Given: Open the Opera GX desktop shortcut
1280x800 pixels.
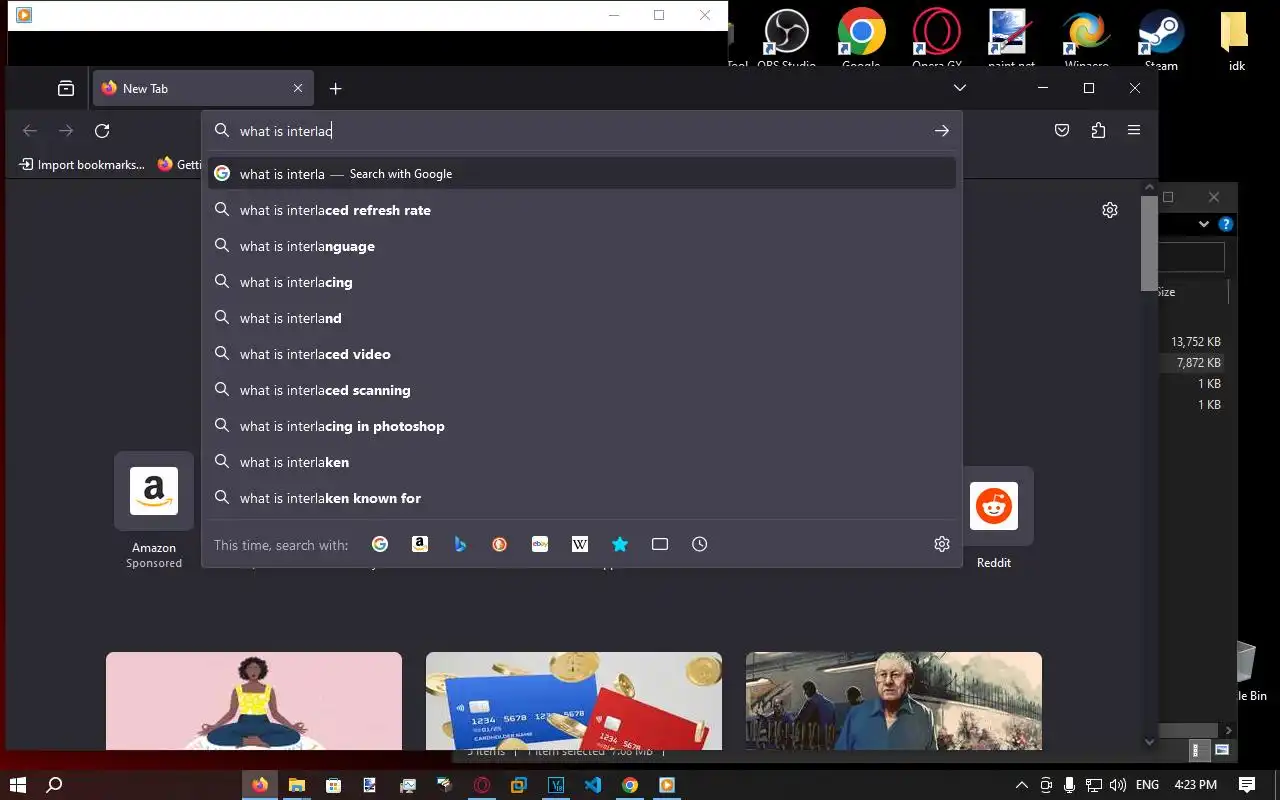Looking at the screenshot, I should pos(937,40).
